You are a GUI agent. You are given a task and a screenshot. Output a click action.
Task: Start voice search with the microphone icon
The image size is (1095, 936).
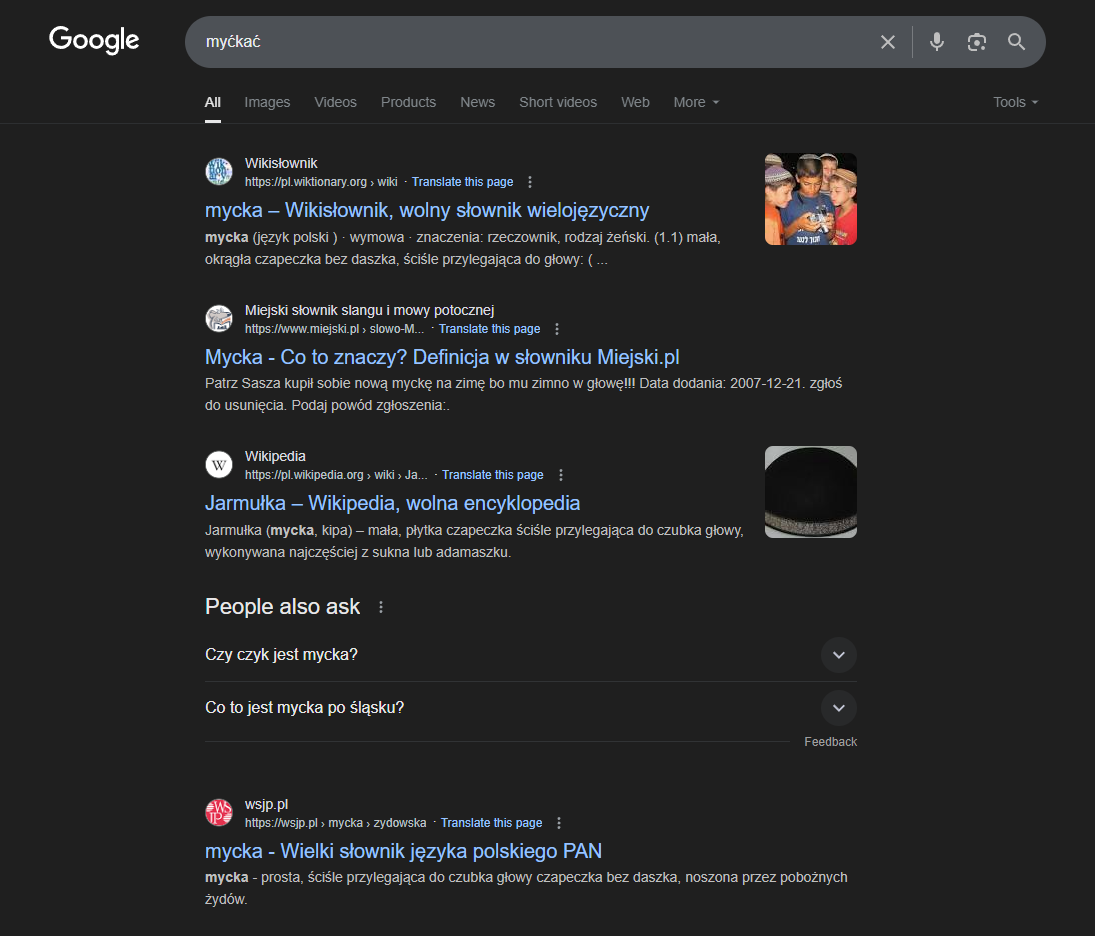937,42
